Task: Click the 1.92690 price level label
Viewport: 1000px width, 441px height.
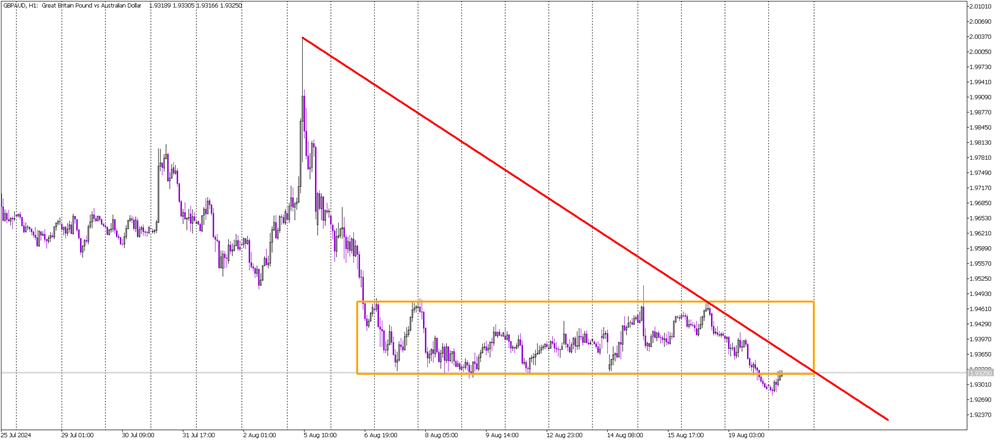Action: (x=982, y=400)
